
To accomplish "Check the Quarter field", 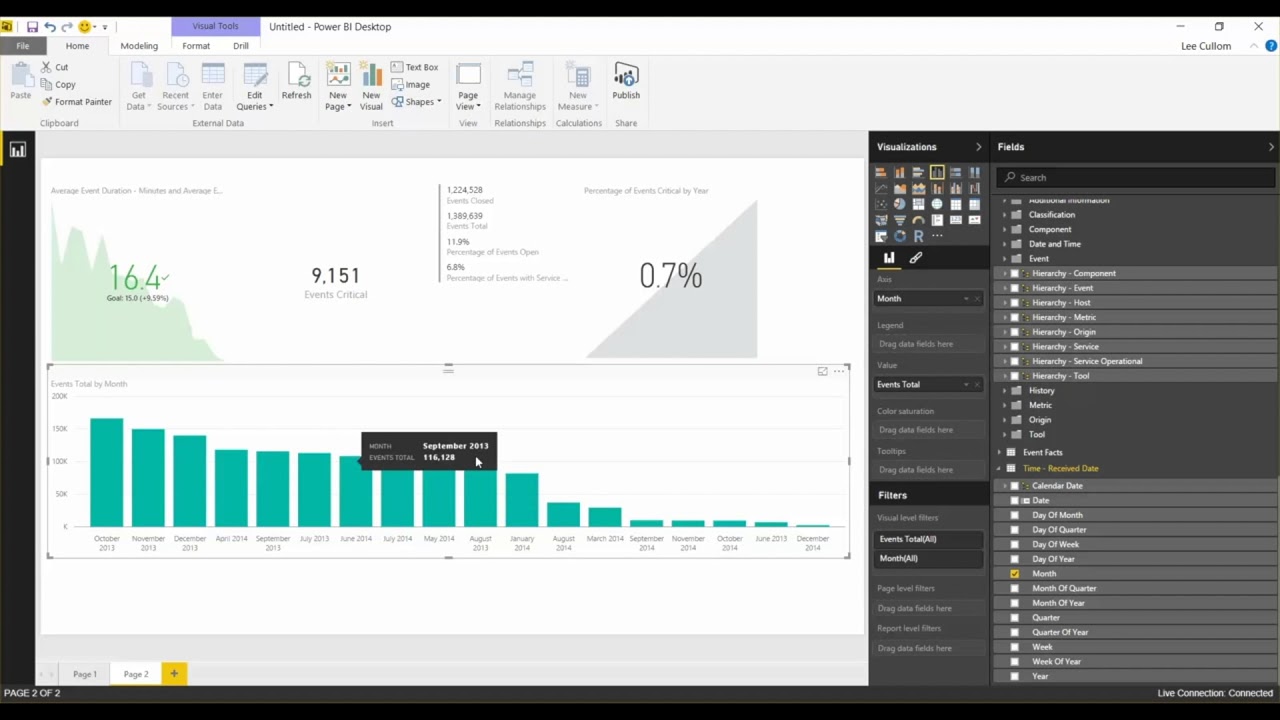I will pos(1015,618).
